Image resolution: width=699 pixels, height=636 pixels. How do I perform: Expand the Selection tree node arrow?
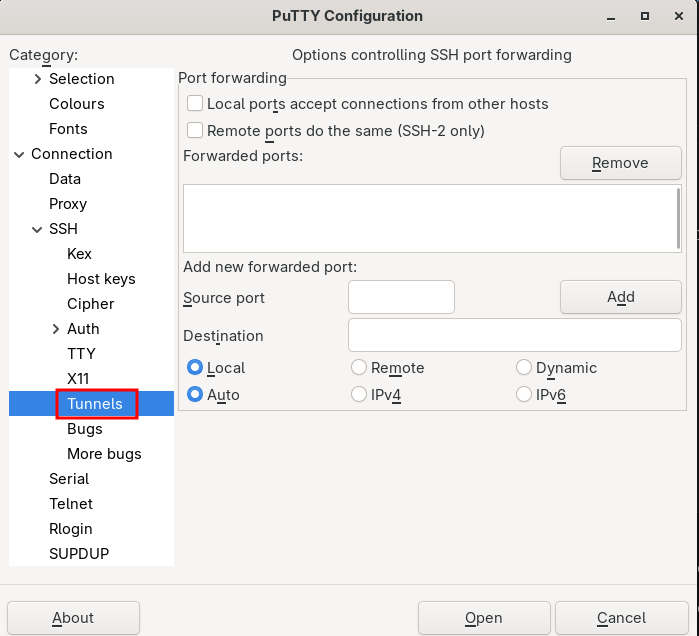pos(37,79)
